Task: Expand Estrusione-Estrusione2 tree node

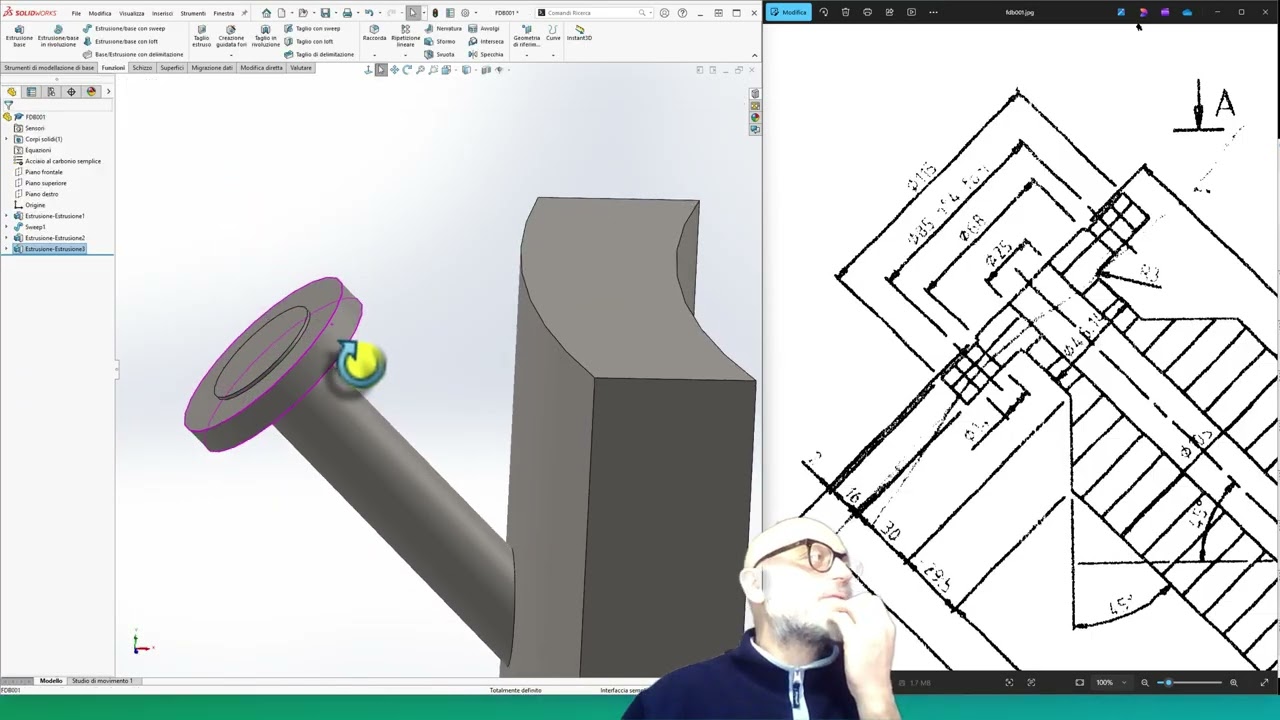Action: (x=7, y=238)
